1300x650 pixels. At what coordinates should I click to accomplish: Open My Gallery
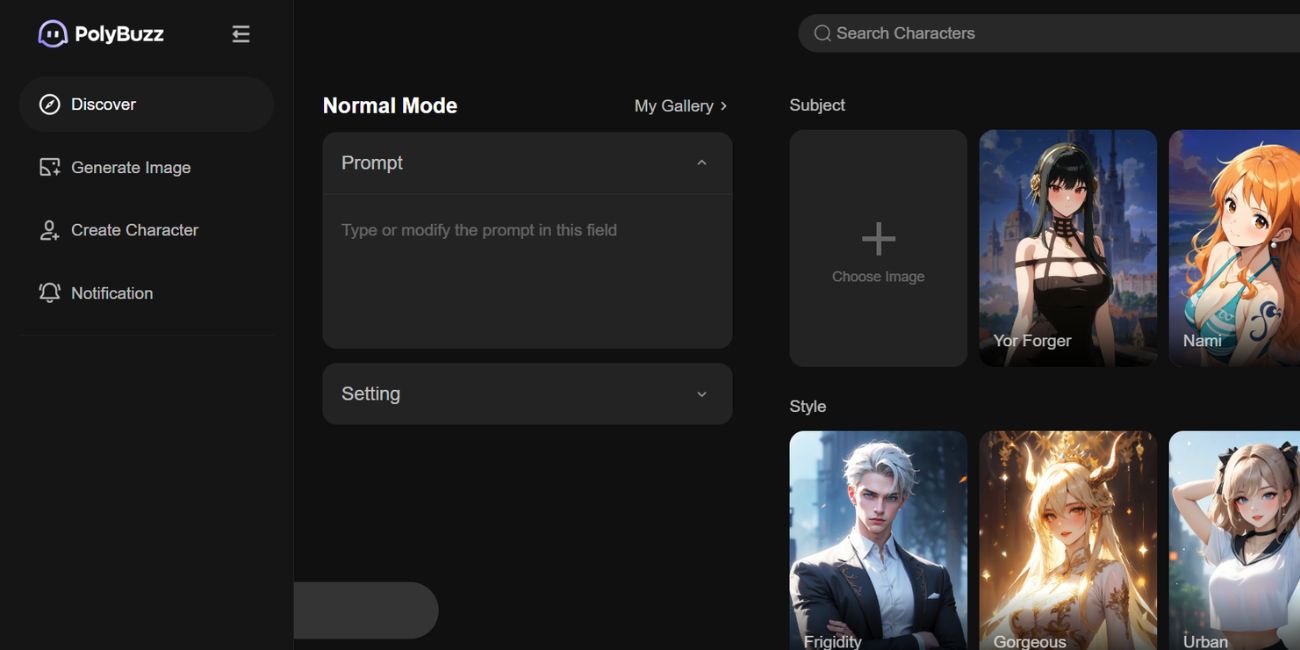[x=680, y=105]
